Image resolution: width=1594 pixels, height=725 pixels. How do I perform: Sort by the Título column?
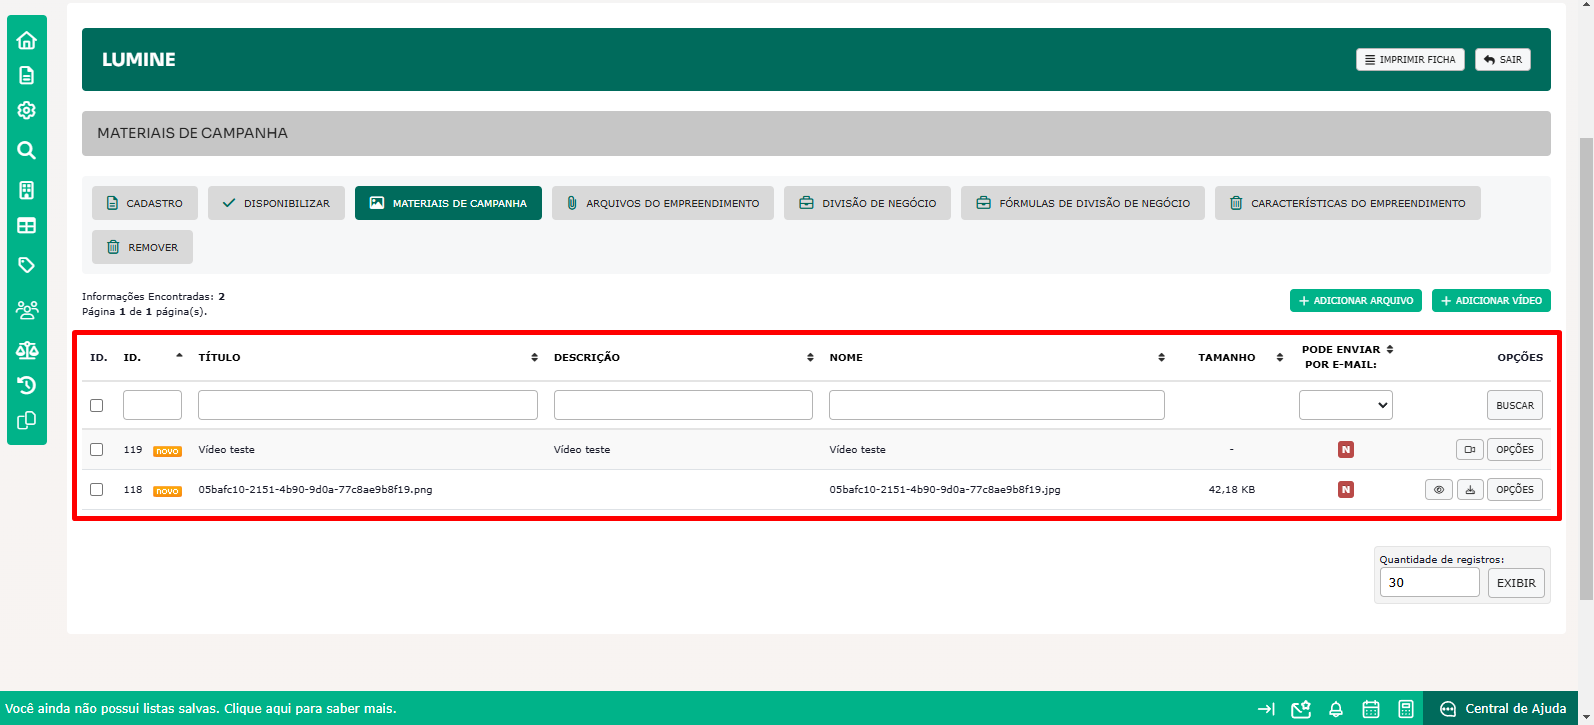point(535,357)
